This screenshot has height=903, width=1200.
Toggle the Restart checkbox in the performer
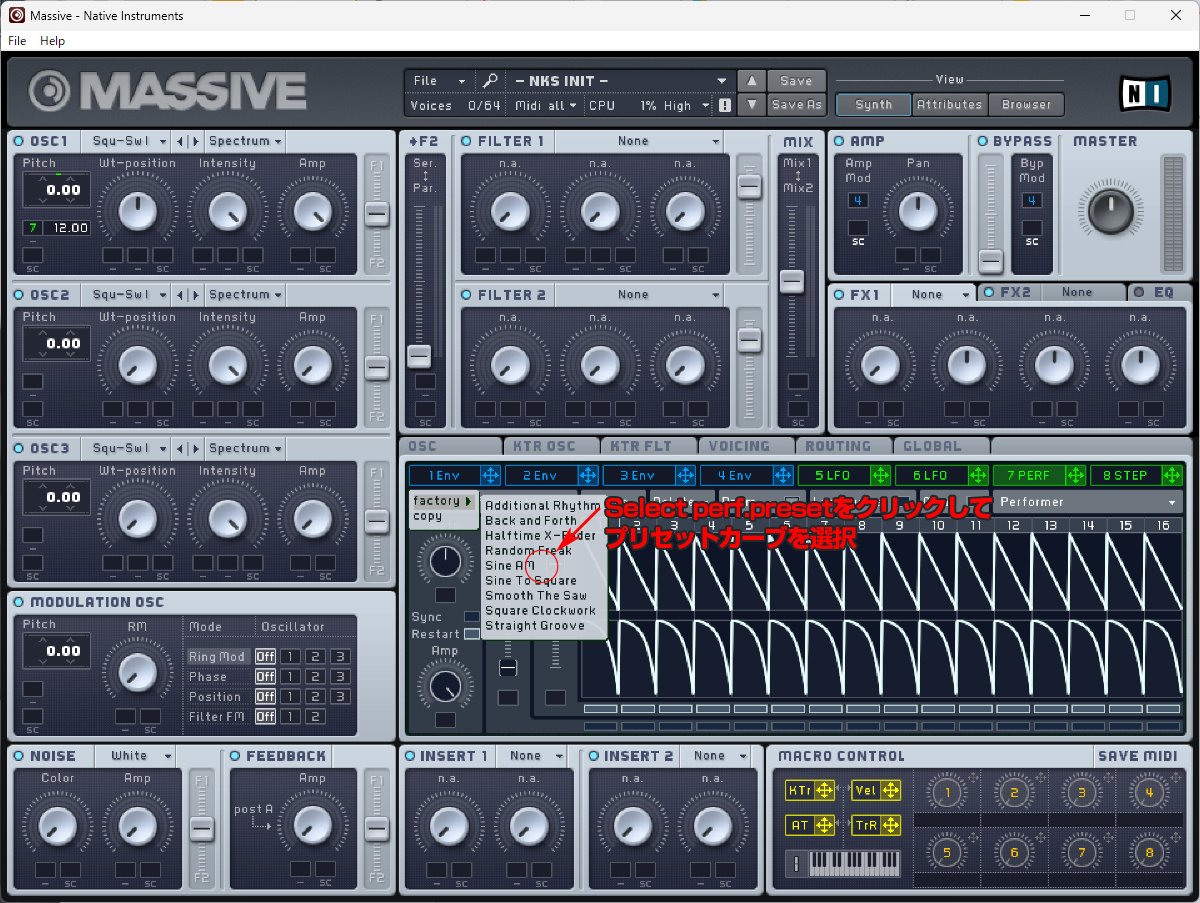tap(472, 634)
